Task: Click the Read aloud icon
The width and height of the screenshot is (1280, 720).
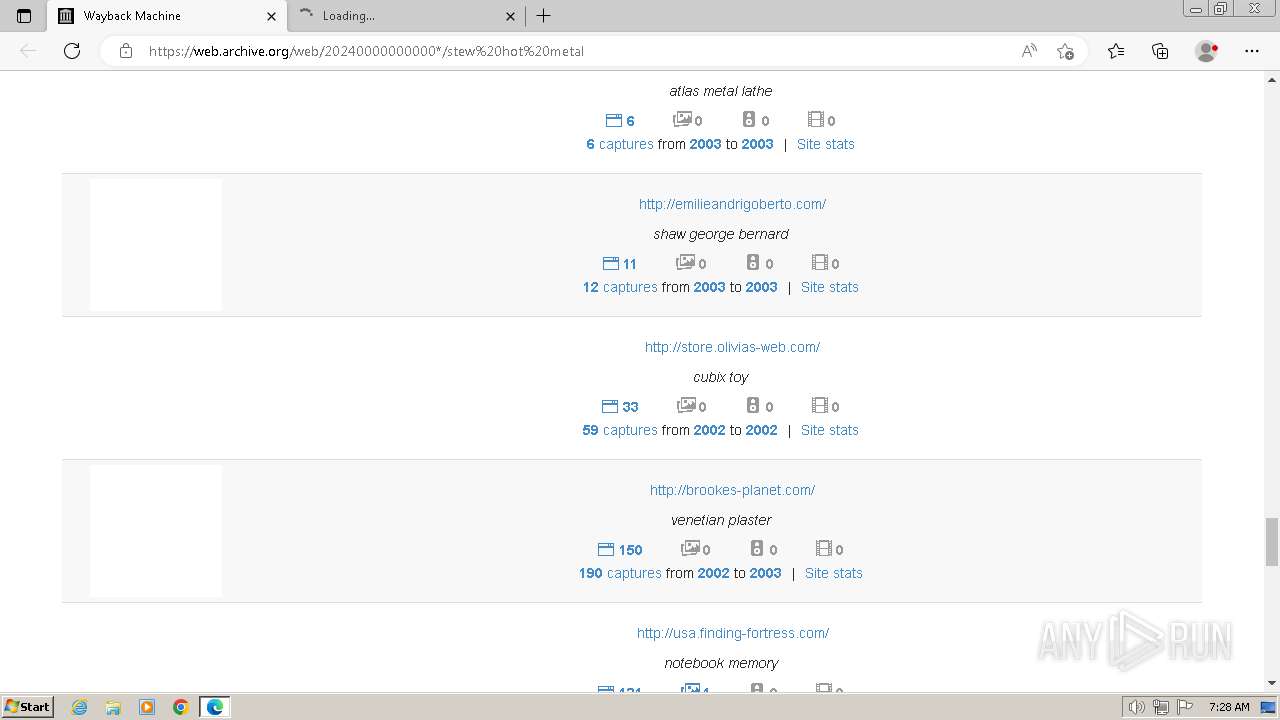Action: [1029, 51]
